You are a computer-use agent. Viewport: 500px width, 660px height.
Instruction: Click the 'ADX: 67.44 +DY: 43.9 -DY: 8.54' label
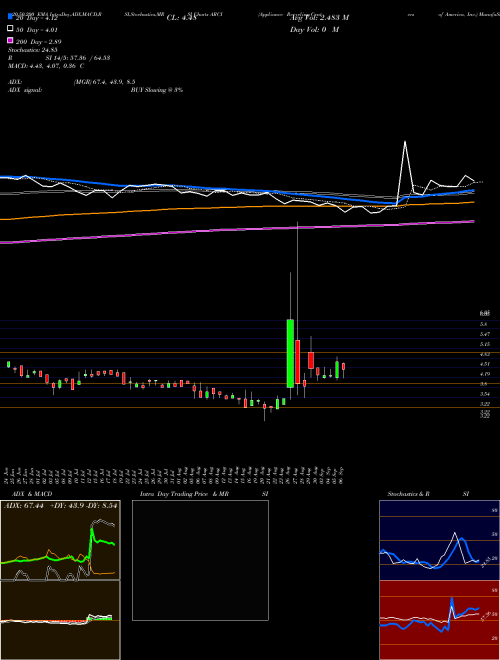point(60,506)
